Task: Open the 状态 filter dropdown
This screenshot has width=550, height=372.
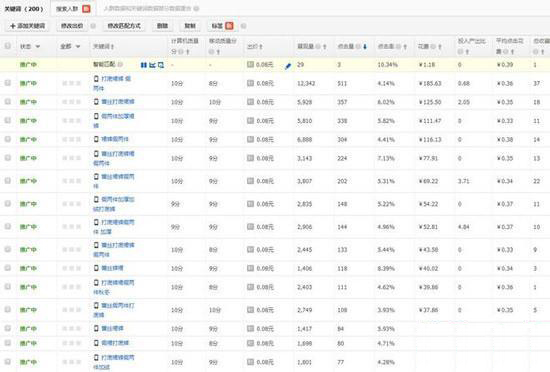Action: 30,46
